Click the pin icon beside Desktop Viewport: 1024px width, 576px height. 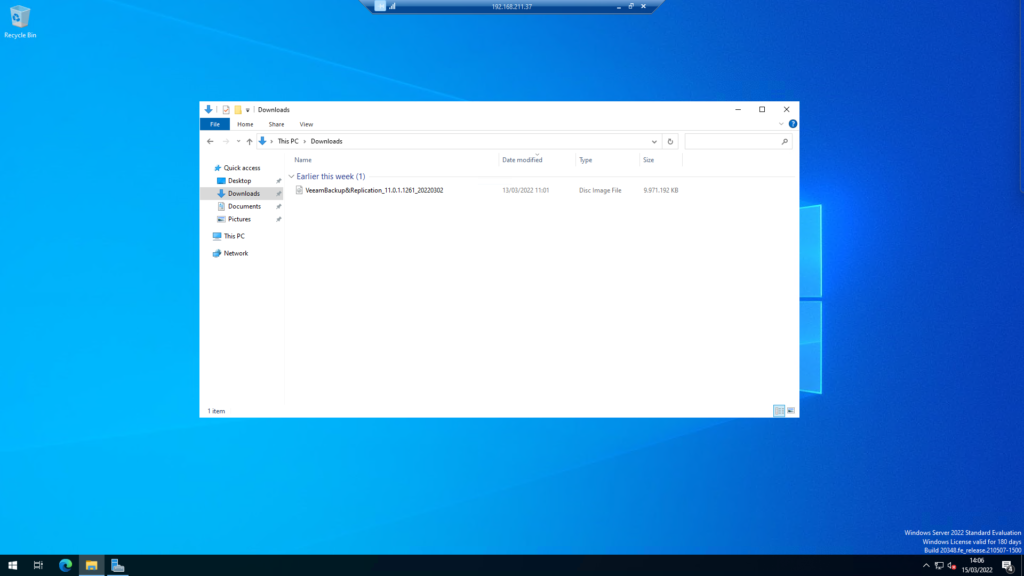pos(279,181)
